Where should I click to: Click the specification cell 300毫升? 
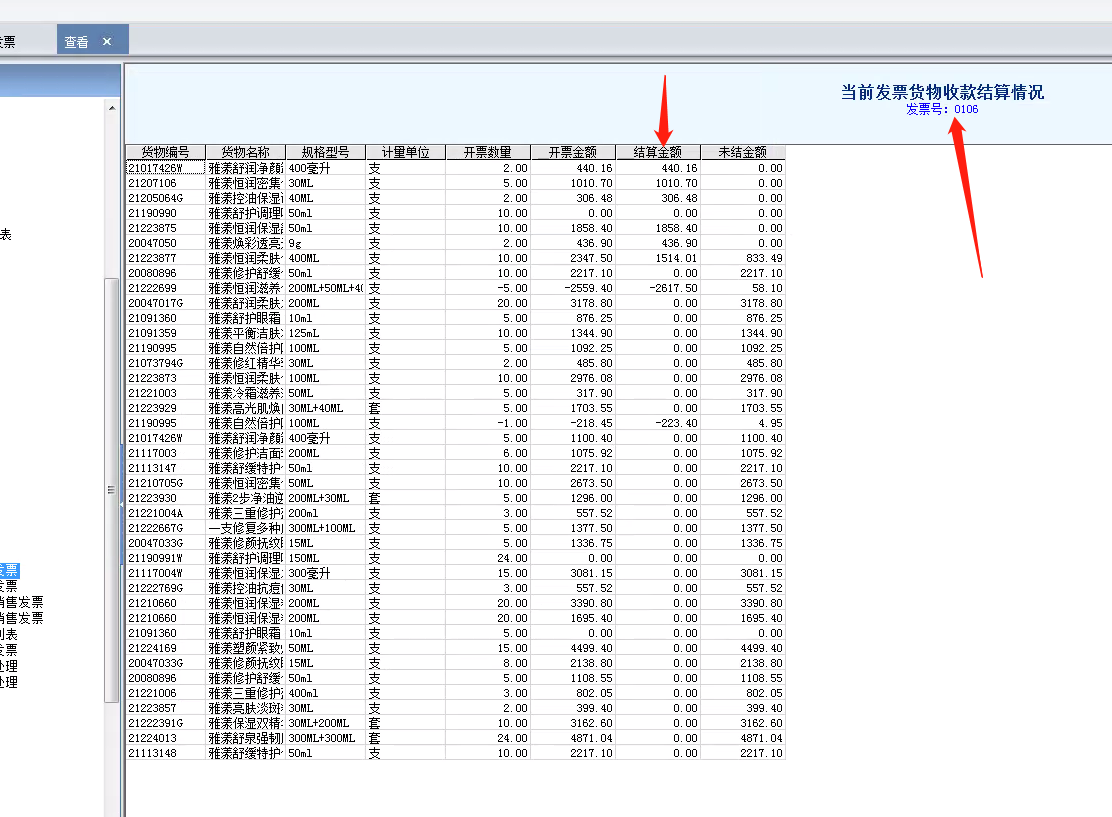pos(326,573)
